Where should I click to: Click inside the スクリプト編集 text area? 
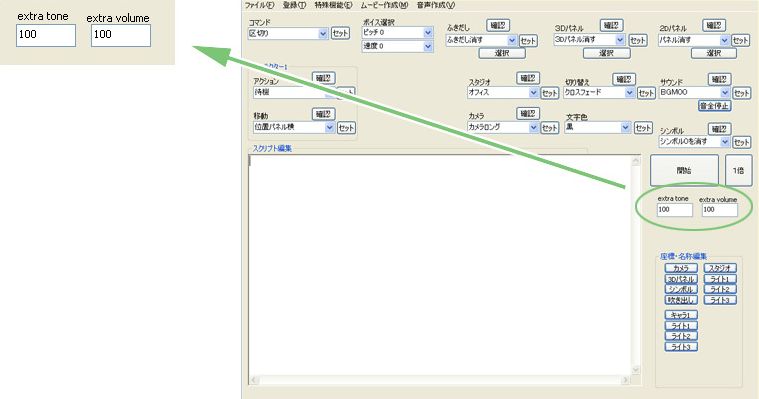[x=440, y=265]
